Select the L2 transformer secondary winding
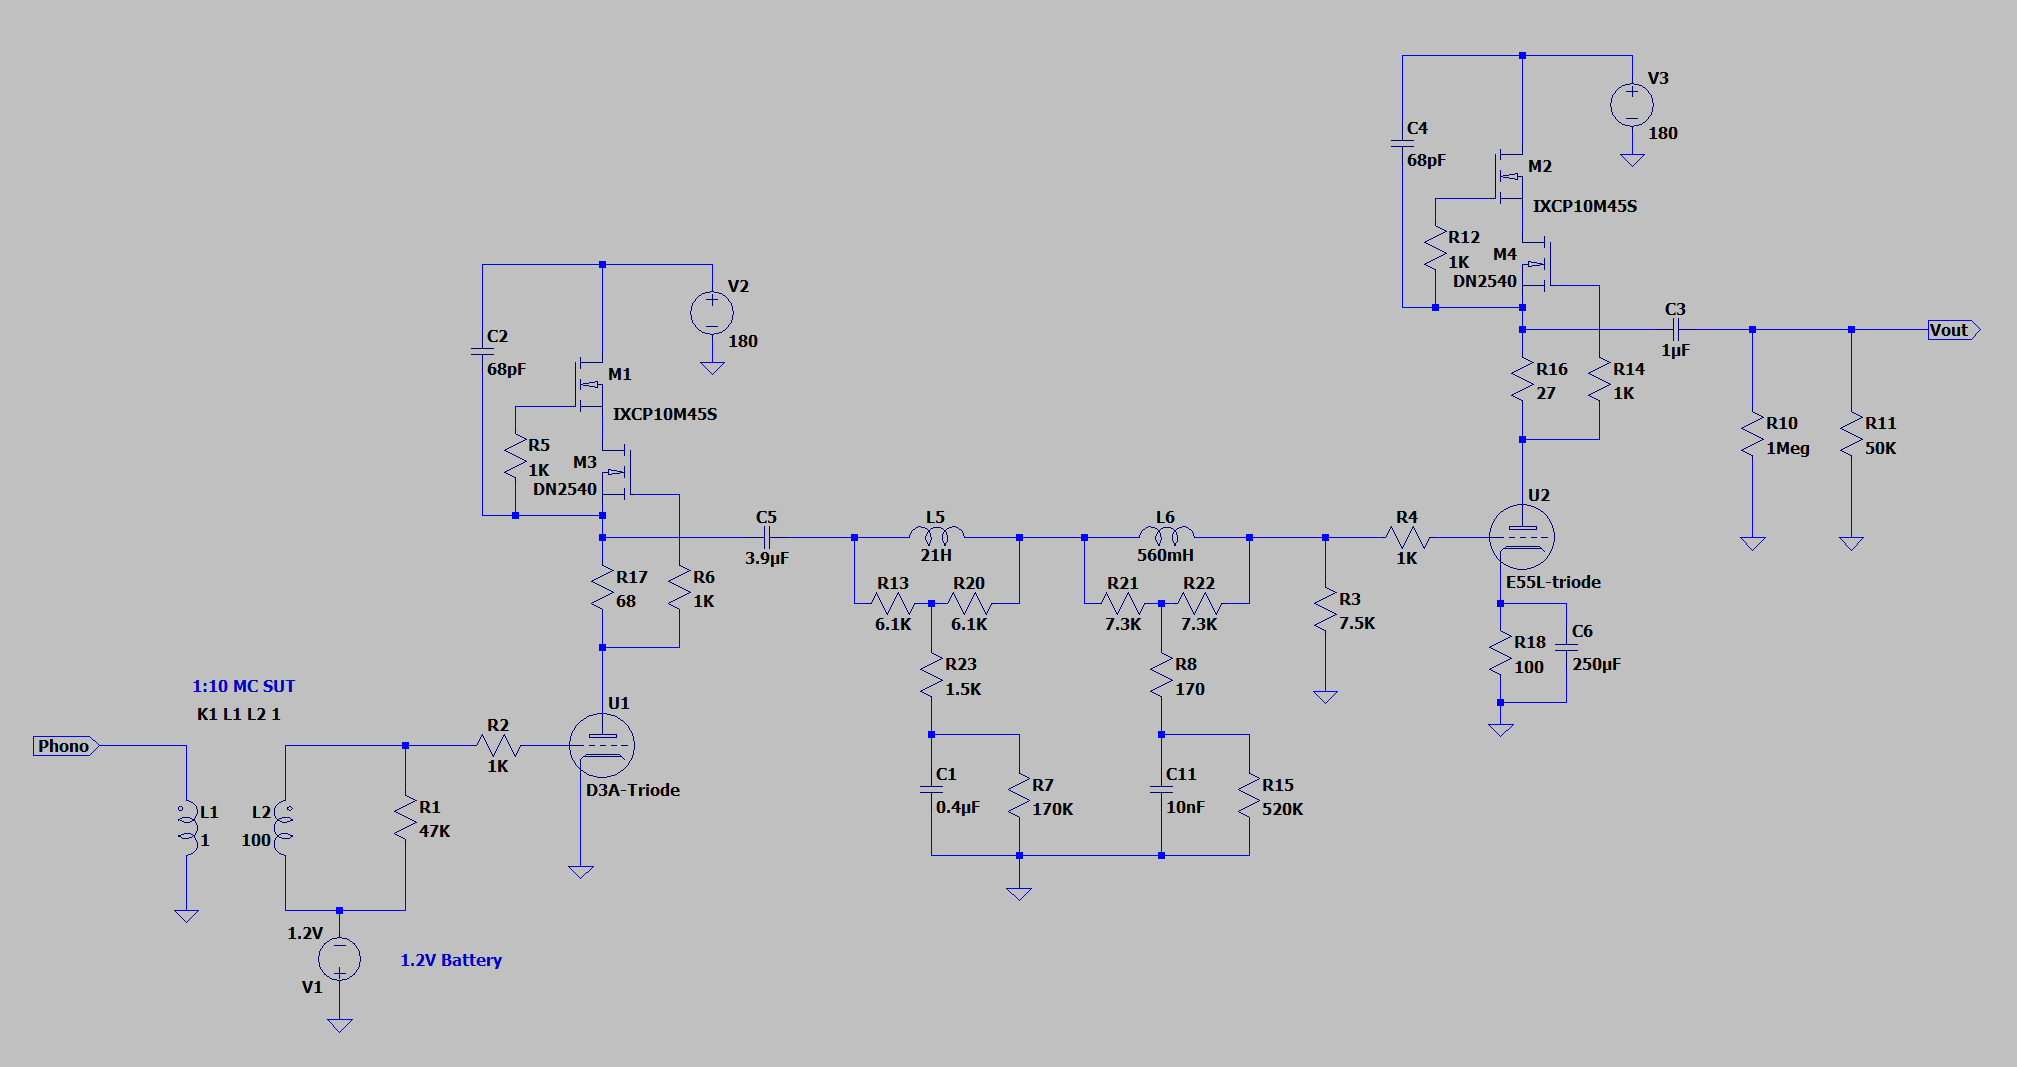The height and width of the screenshot is (1067, 2017). [x=284, y=829]
